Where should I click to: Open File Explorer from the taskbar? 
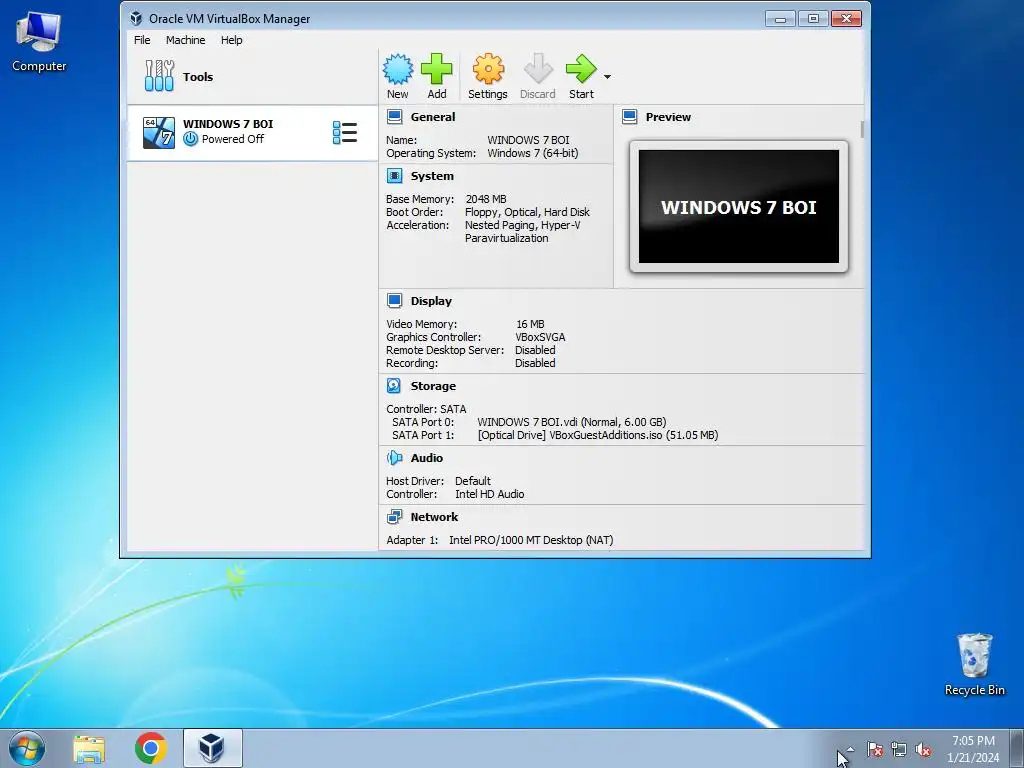click(x=89, y=749)
